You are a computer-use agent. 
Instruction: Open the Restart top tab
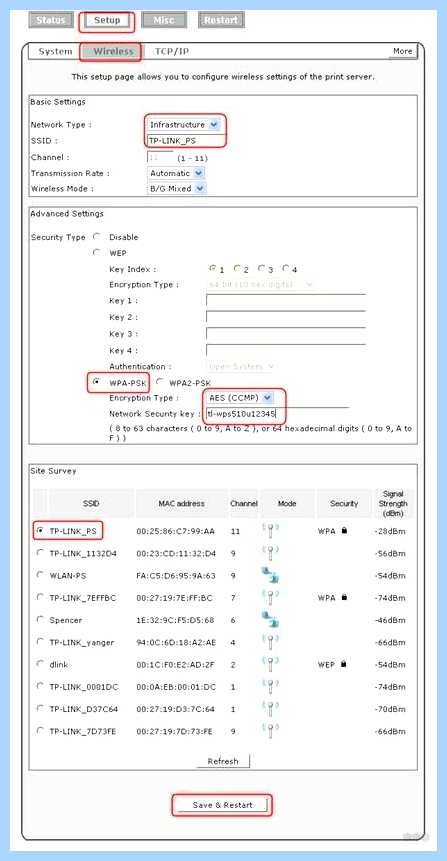(x=221, y=20)
